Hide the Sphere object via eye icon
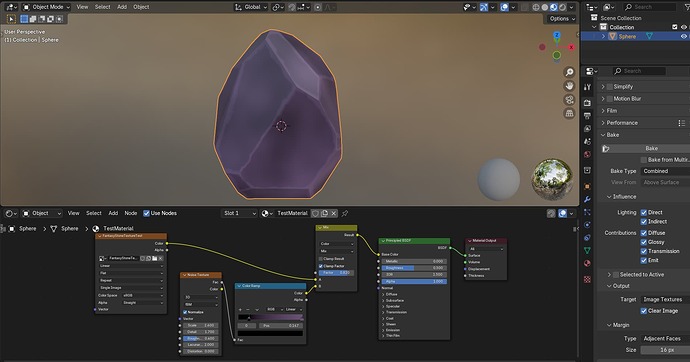This screenshot has width=690, height=362. (x=684, y=37)
